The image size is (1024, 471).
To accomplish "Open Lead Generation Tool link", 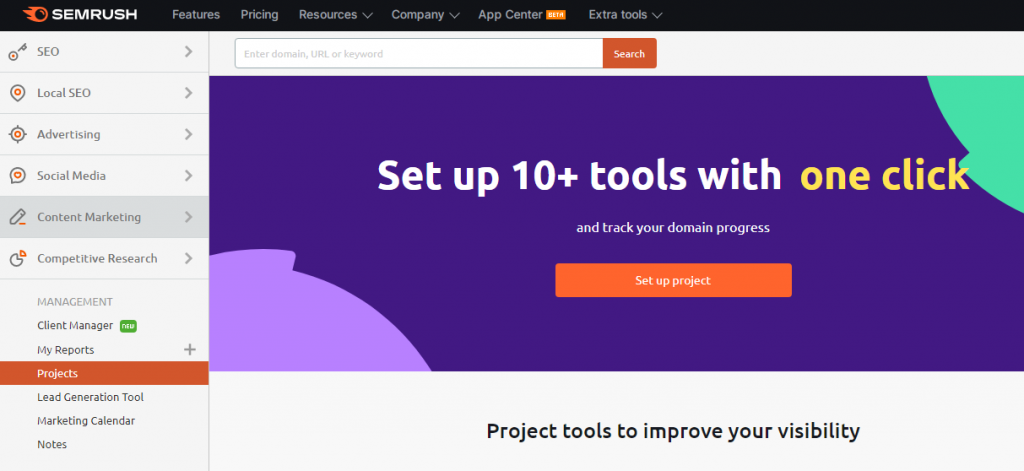I will click(x=90, y=397).
